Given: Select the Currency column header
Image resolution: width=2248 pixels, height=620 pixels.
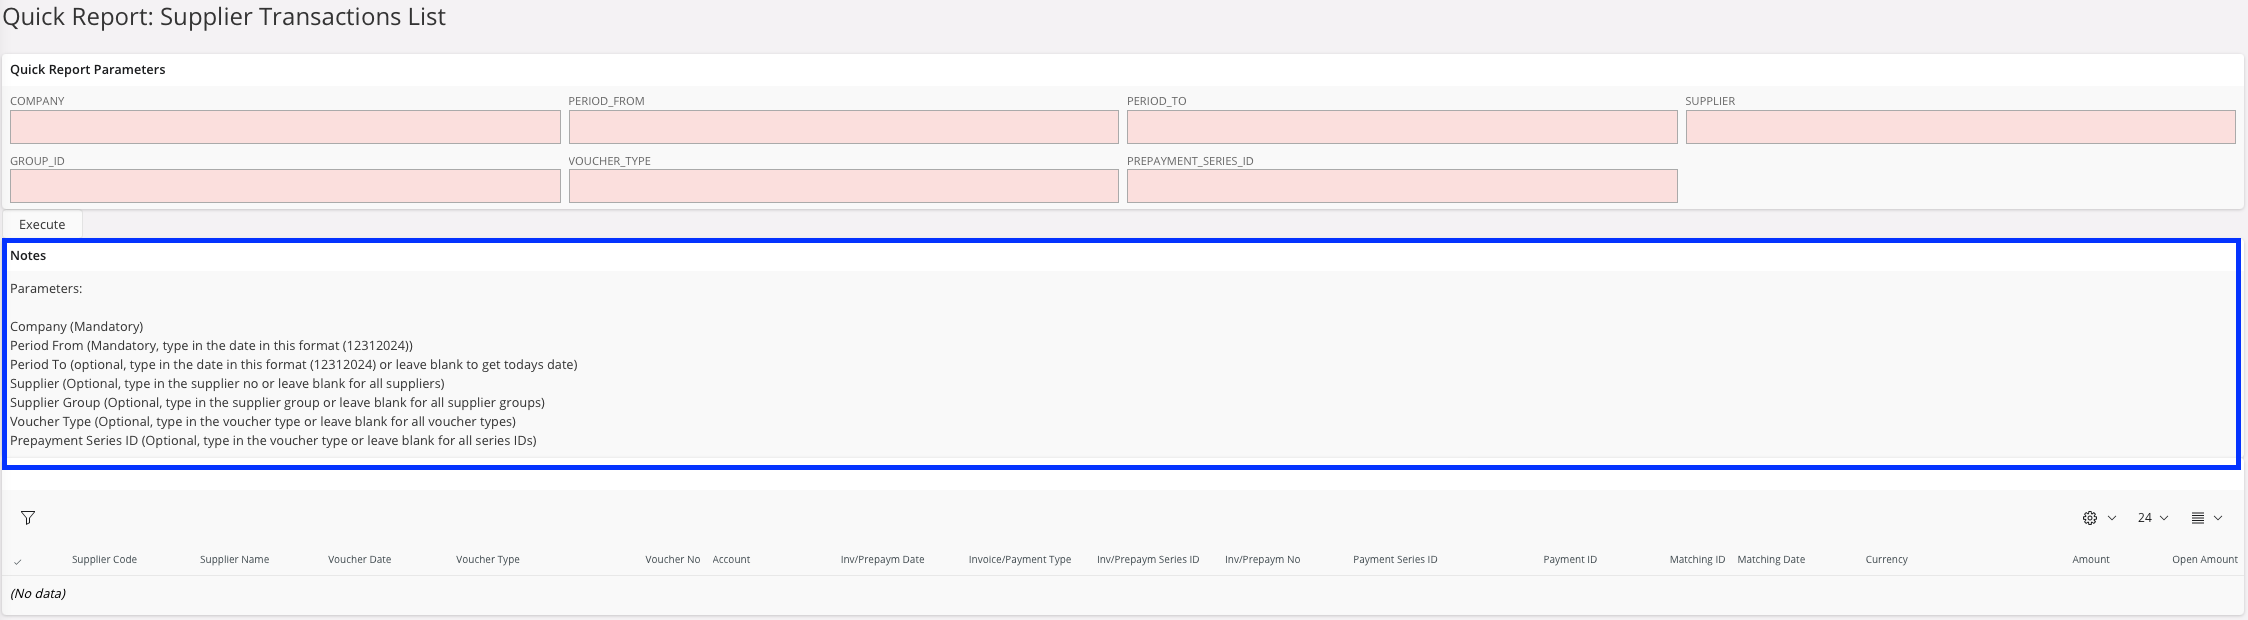Looking at the screenshot, I should 1886,560.
